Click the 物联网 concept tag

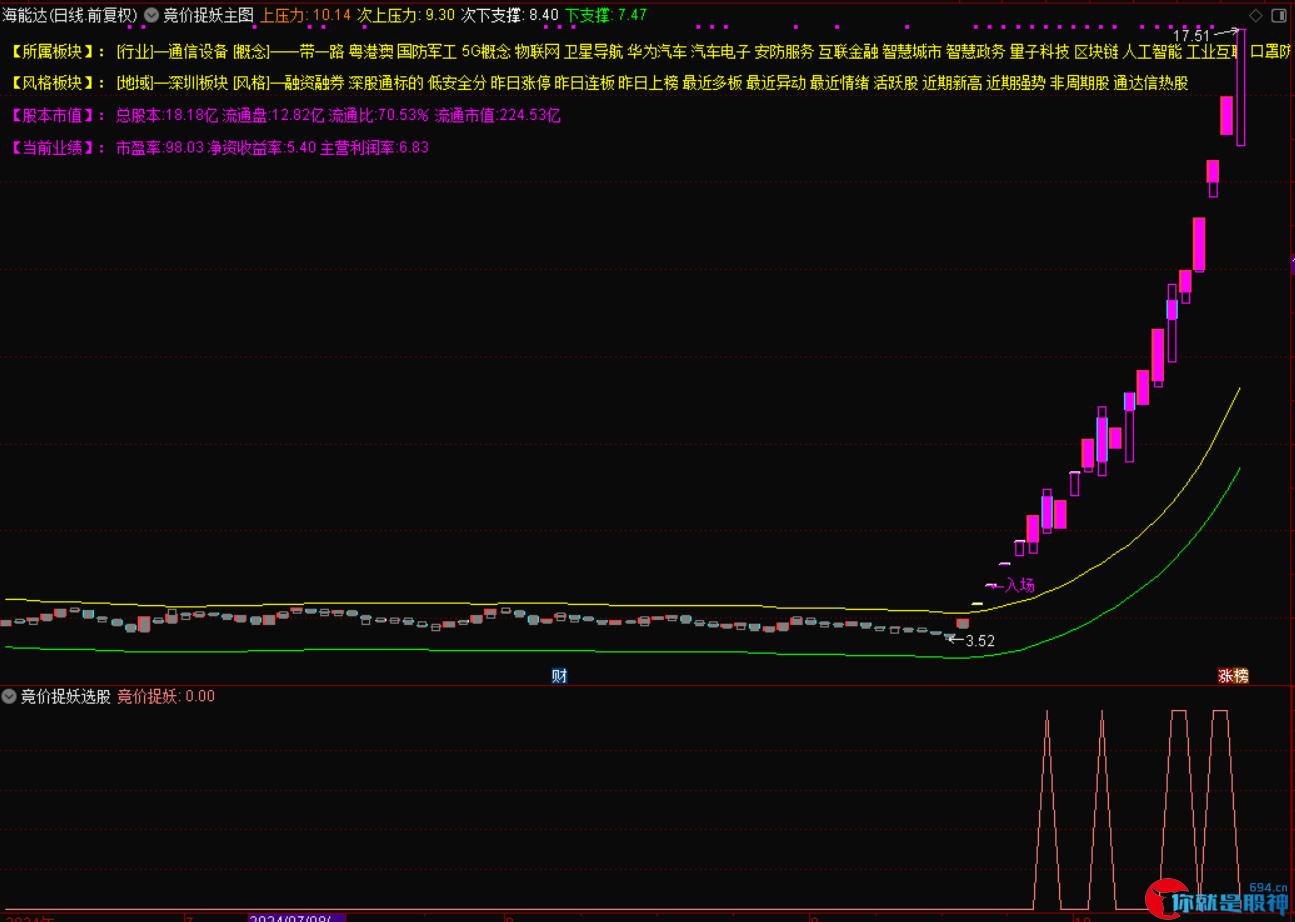pos(537,51)
